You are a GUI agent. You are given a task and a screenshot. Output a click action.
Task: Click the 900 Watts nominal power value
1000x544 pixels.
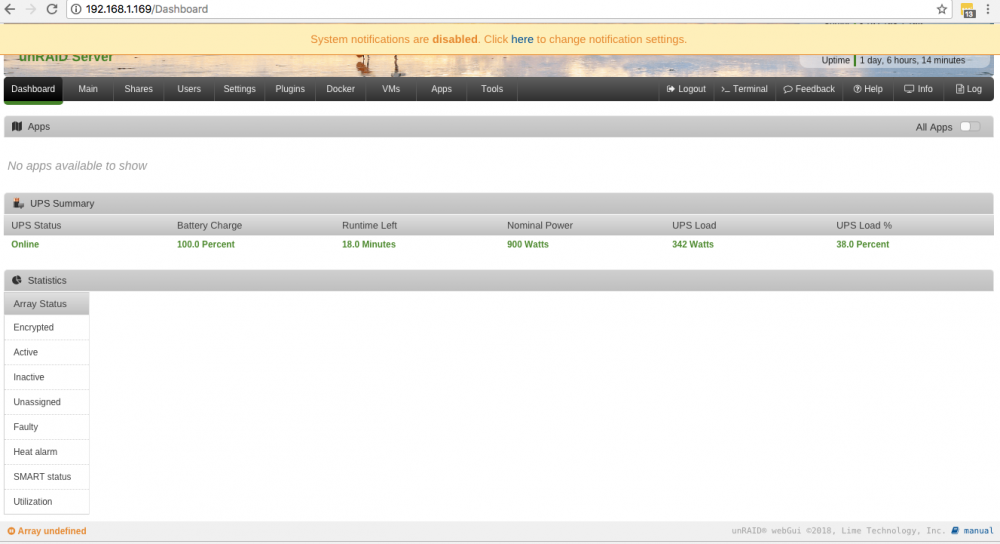coord(527,244)
